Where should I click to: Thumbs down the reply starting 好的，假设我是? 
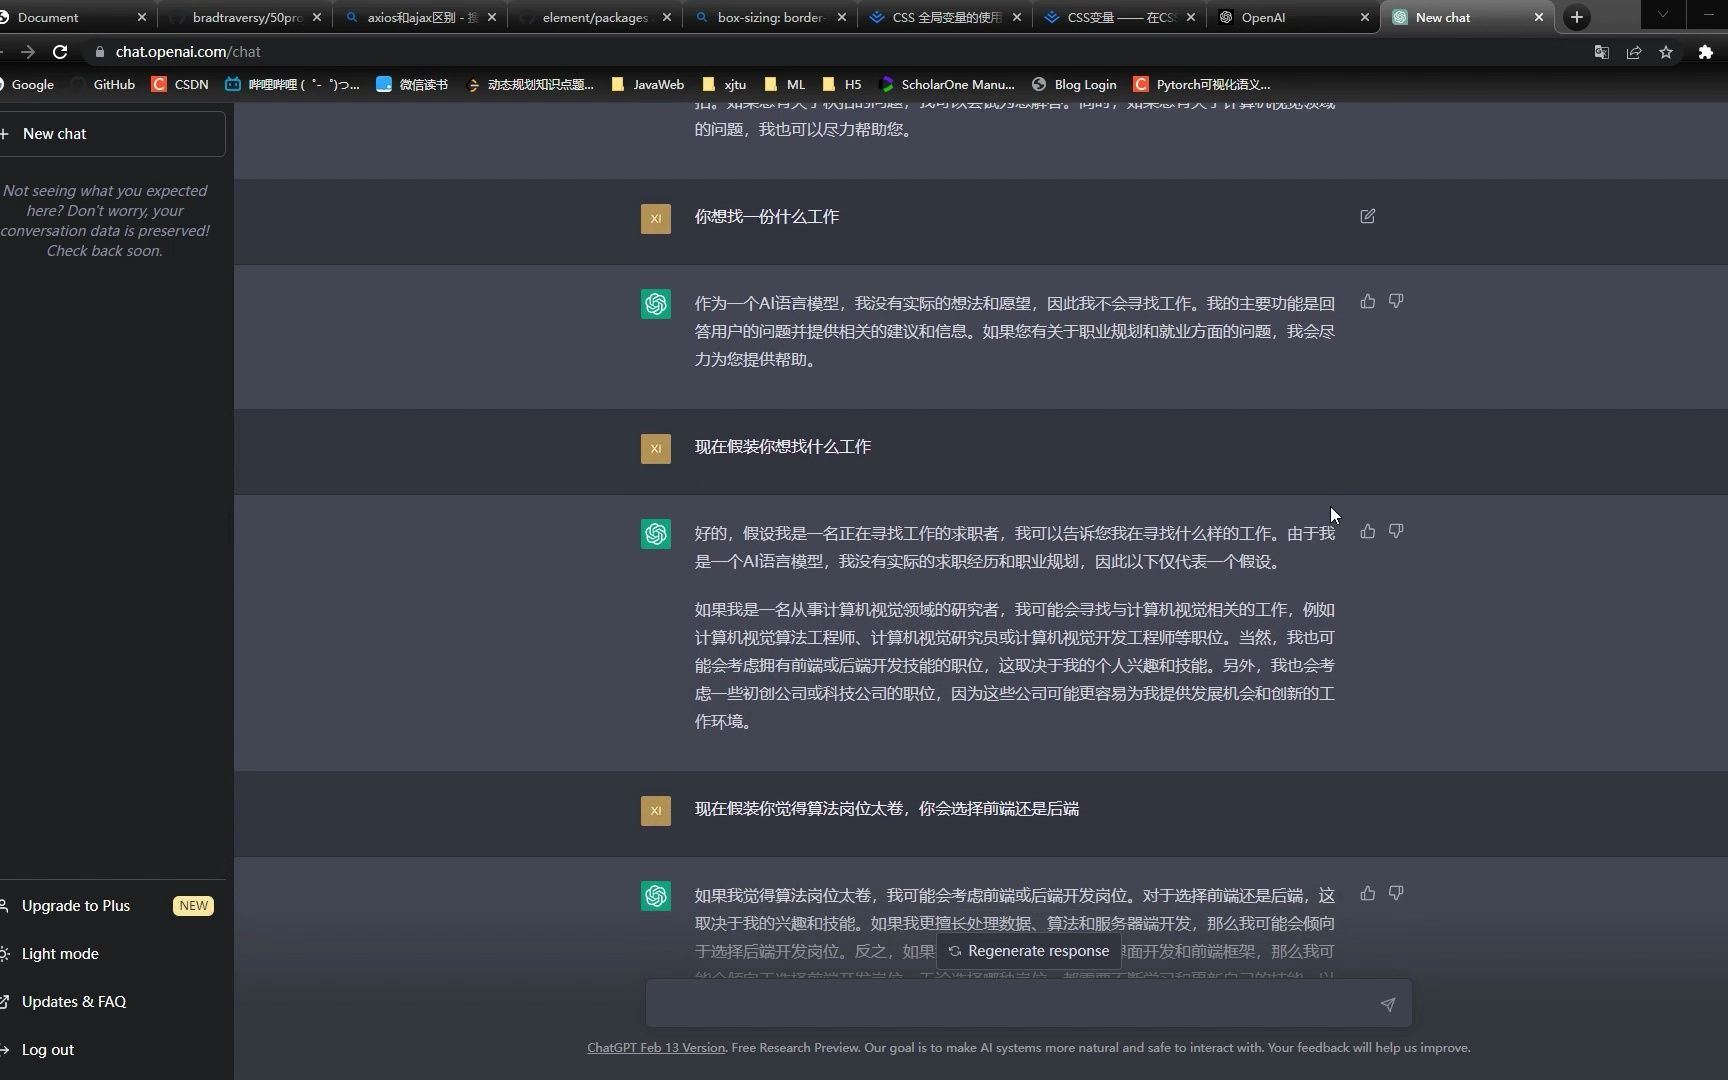[x=1396, y=531]
